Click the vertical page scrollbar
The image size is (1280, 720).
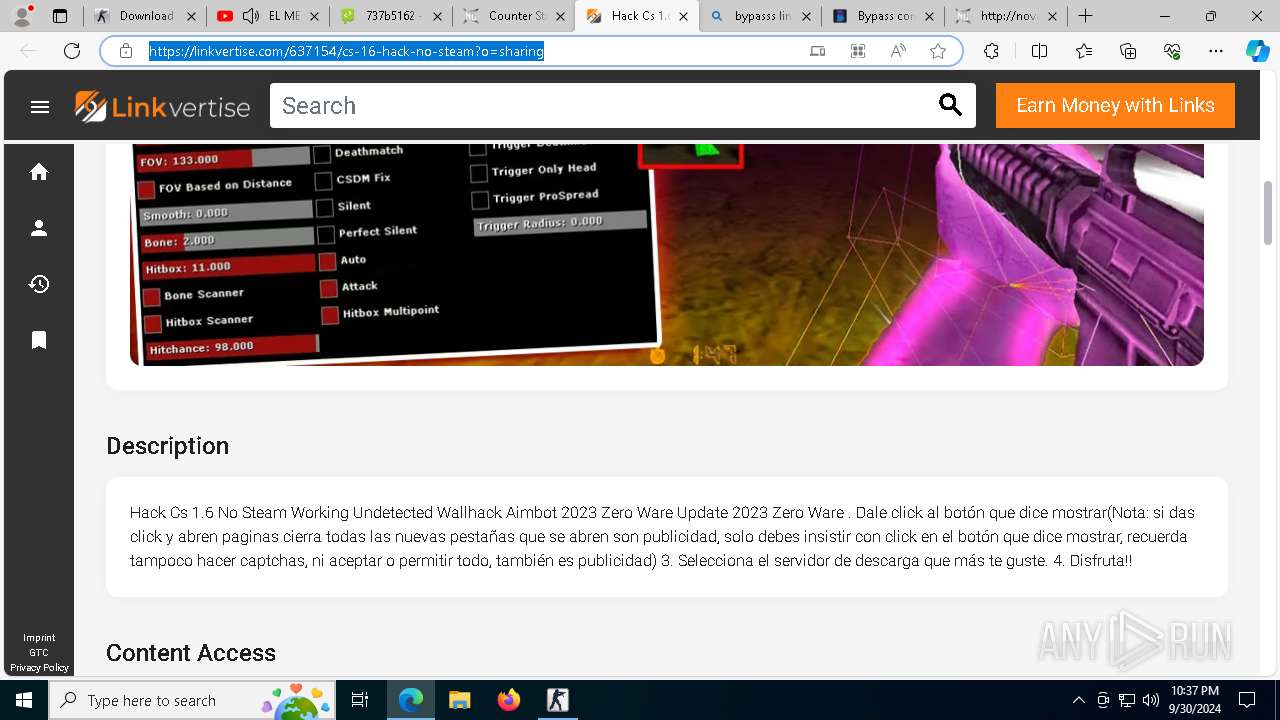coord(1268,212)
